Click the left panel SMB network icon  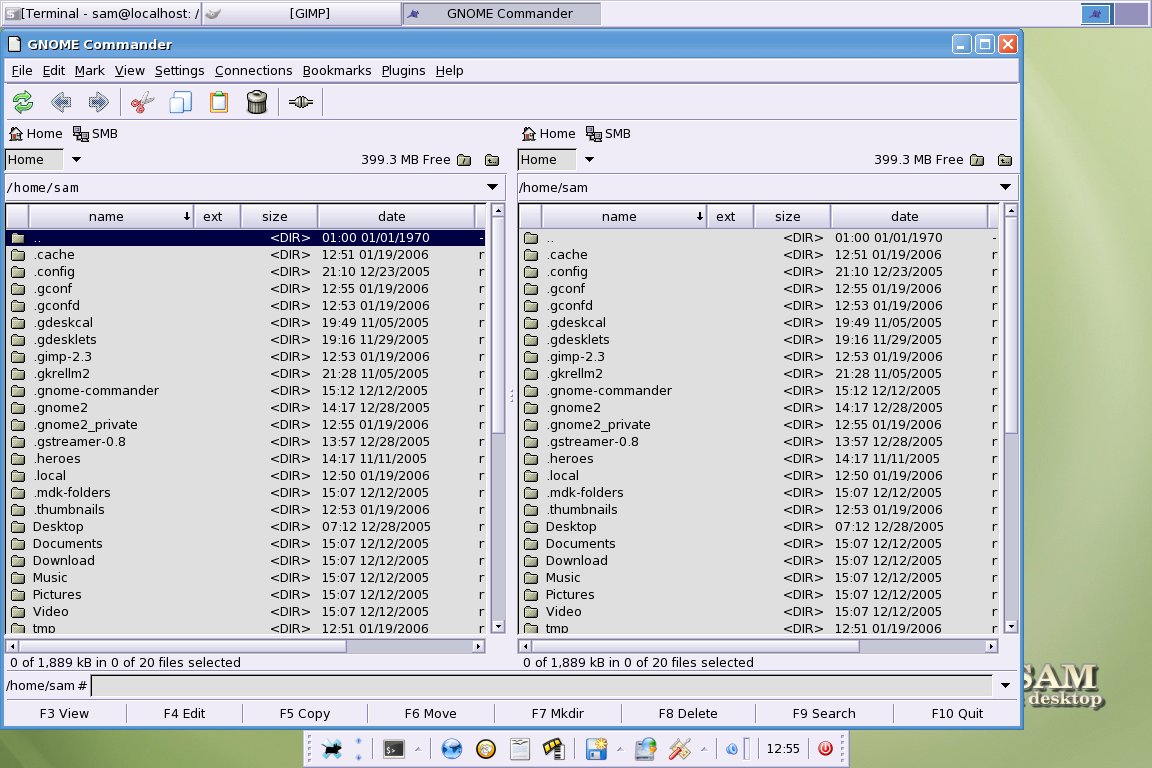(x=96, y=134)
